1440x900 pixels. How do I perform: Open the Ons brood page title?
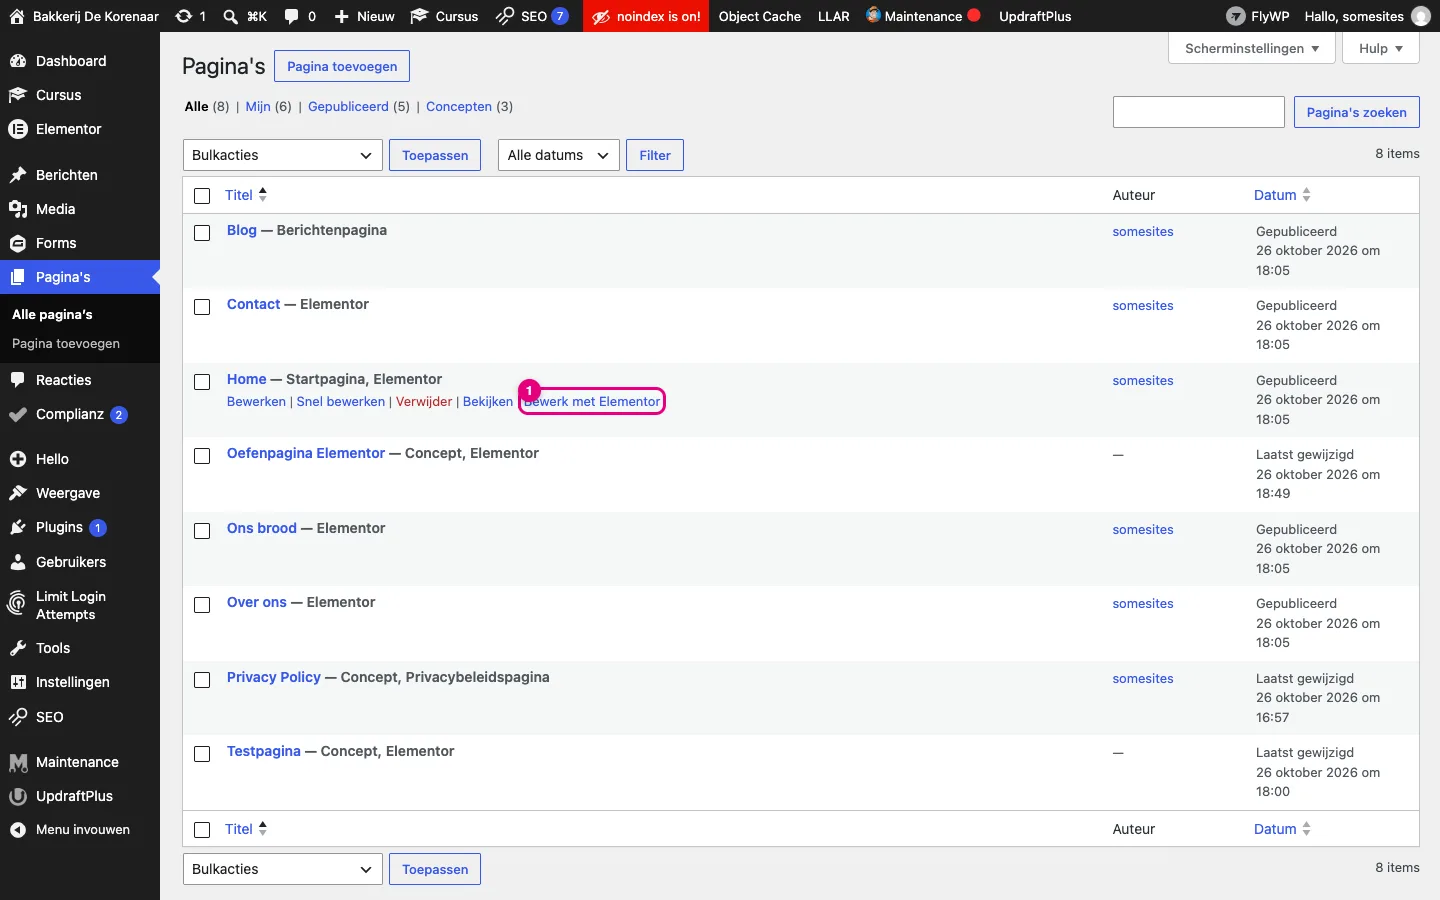click(x=262, y=528)
